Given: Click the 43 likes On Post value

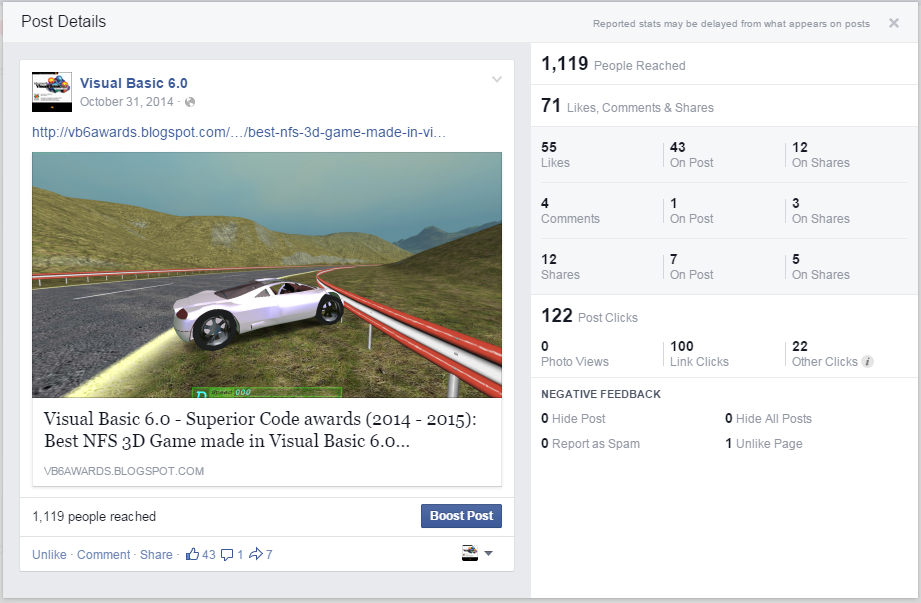Looking at the screenshot, I should pyautogui.click(x=691, y=154).
